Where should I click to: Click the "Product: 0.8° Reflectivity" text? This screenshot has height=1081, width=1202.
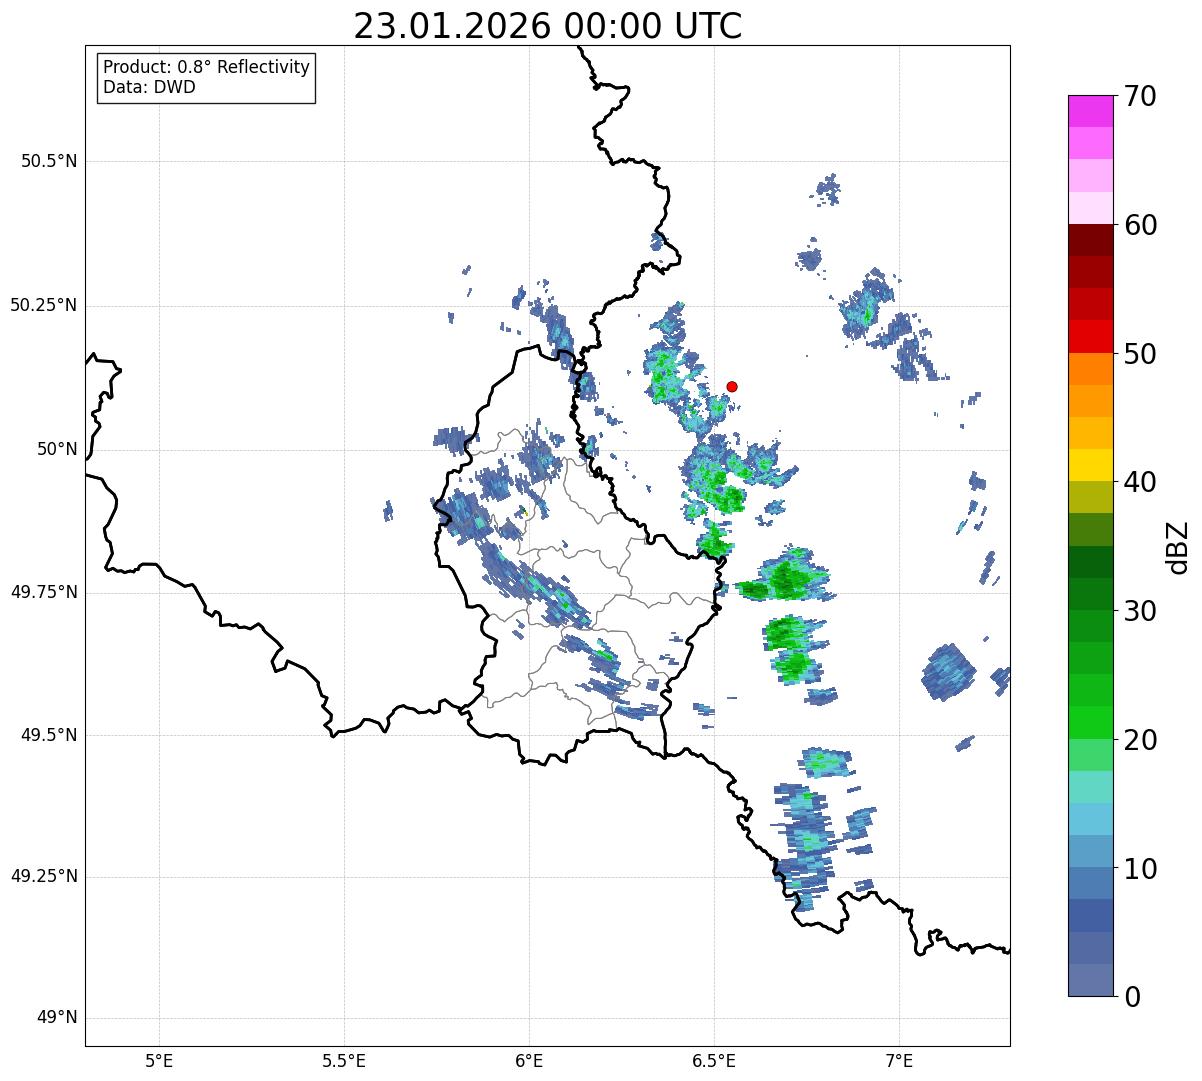[x=207, y=67]
